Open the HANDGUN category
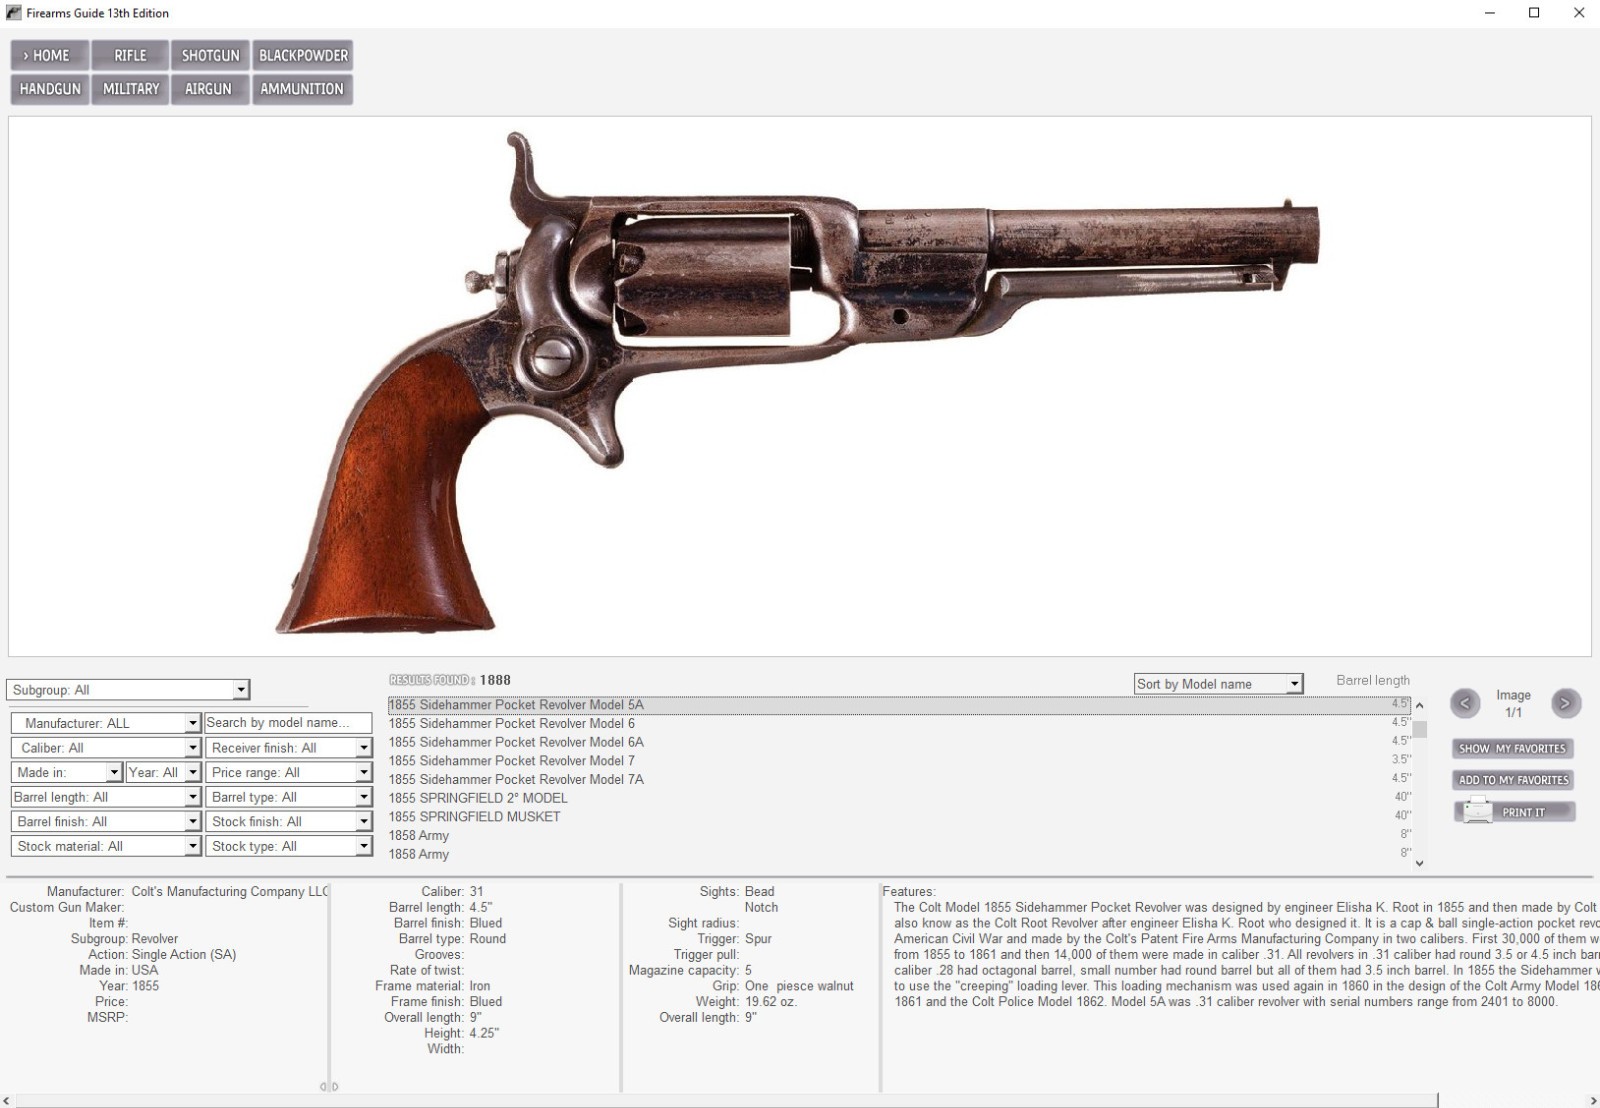1600x1108 pixels. point(50,89)
